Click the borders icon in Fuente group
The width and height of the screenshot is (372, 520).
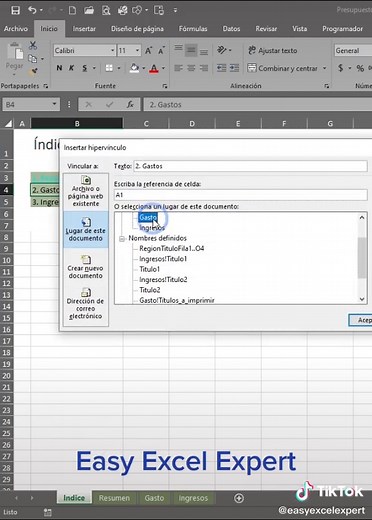click(x=109, y=68)
